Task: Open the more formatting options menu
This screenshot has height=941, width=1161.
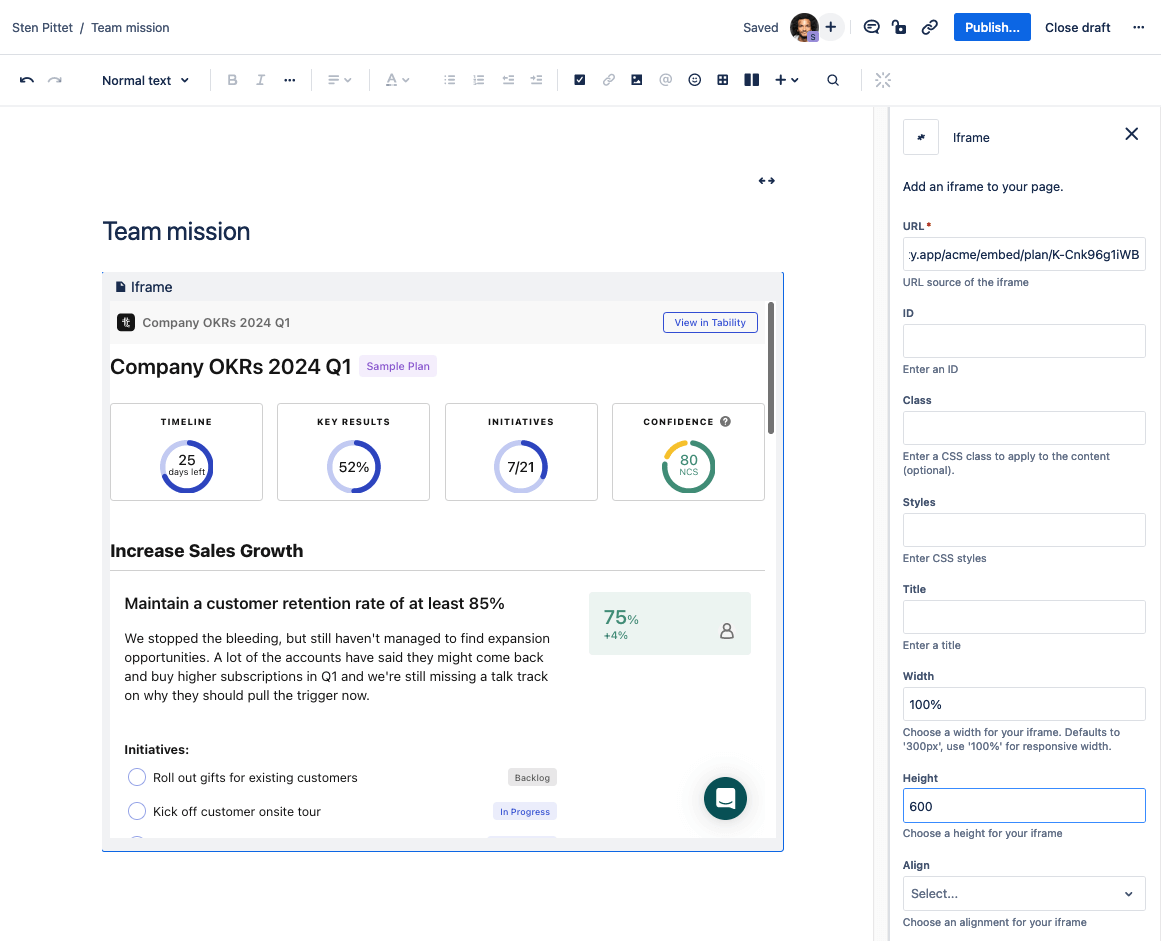Action: click(289, 79)
